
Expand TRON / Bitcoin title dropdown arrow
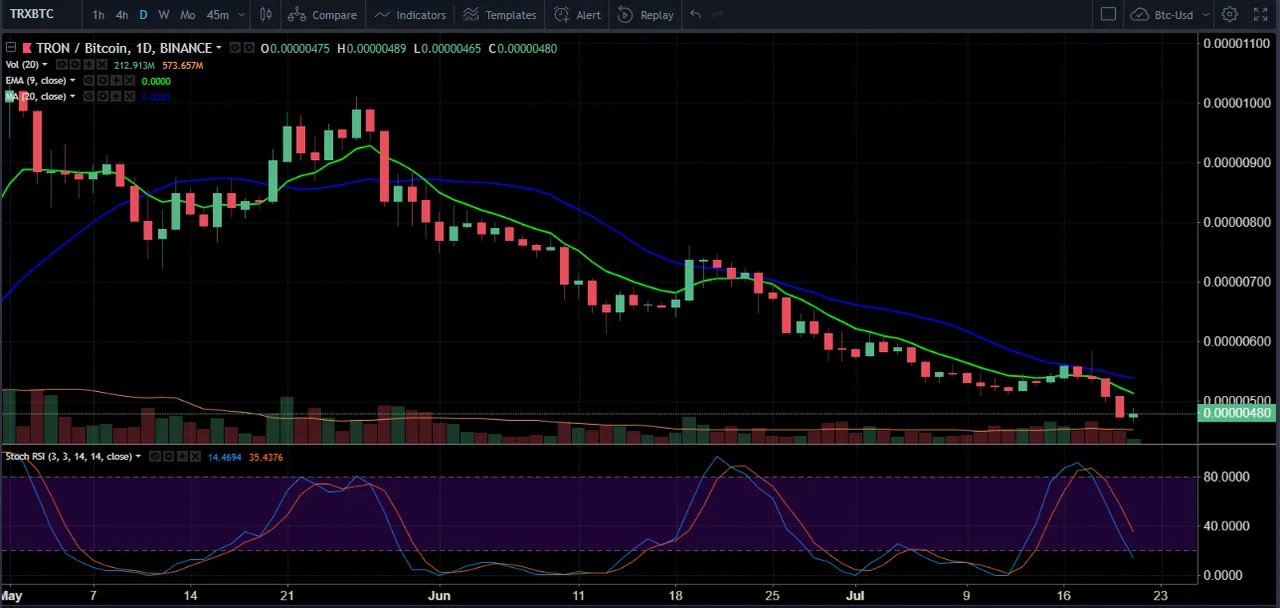[x=219, y=48]
